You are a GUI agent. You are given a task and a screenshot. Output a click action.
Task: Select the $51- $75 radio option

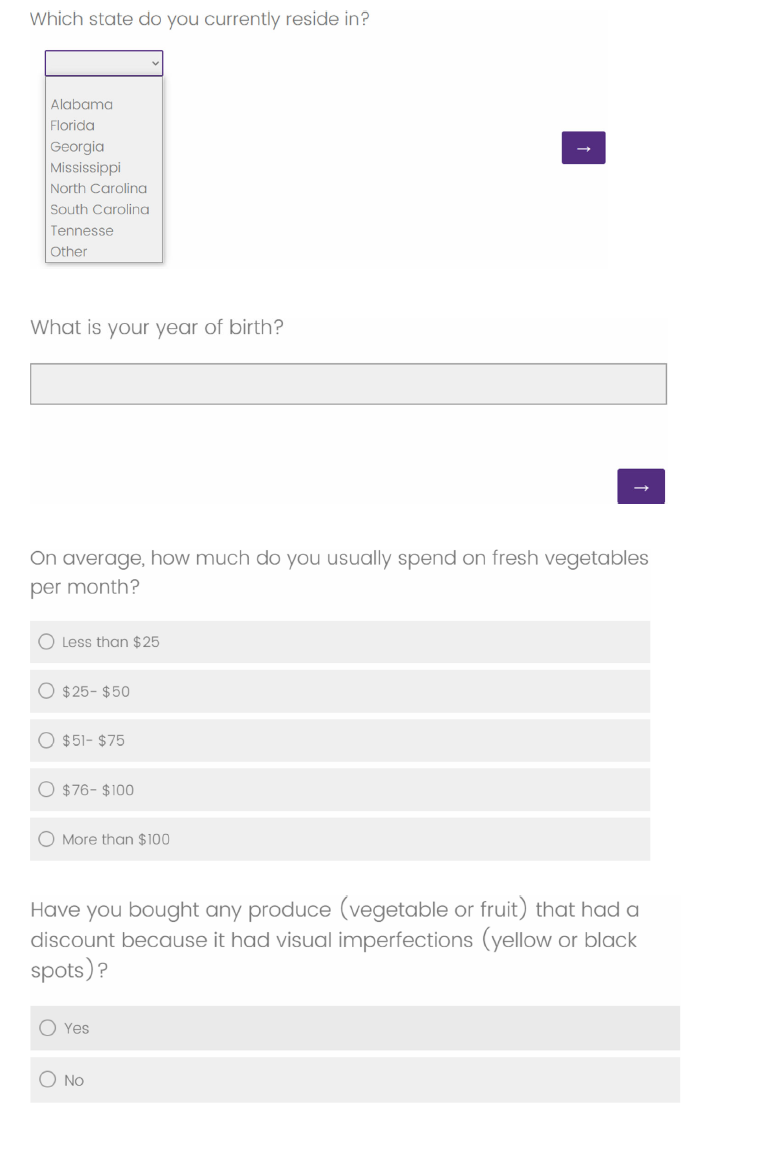coord(47,740)
